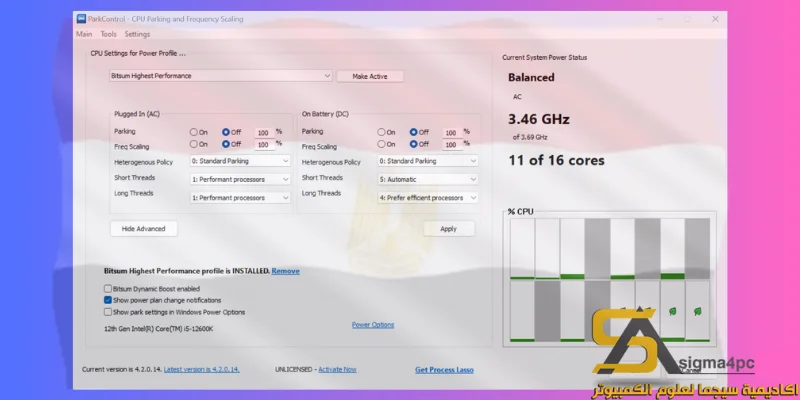Close the ParkControl window
The height and width of the screenshot is (400, 800).
tap(715, 19)
